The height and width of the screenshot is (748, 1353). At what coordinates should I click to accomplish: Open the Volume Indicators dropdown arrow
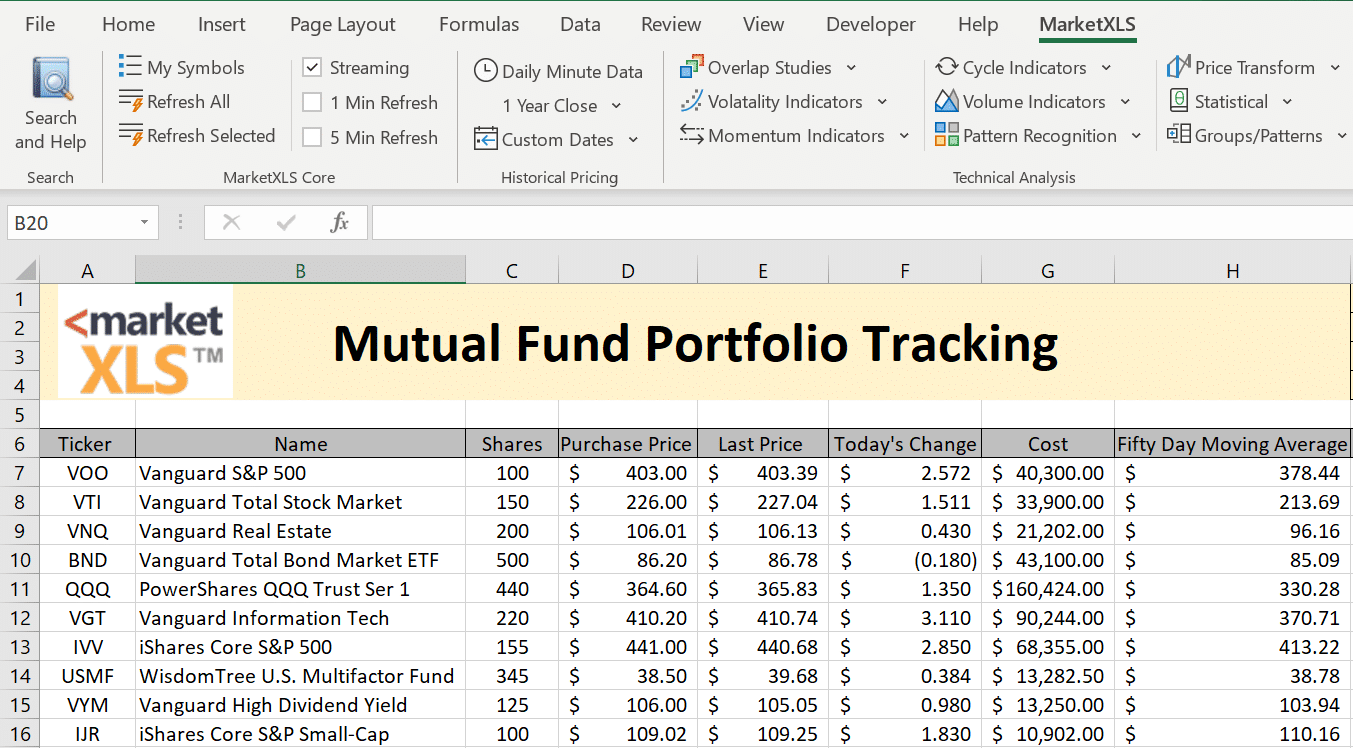point(1125,102)
